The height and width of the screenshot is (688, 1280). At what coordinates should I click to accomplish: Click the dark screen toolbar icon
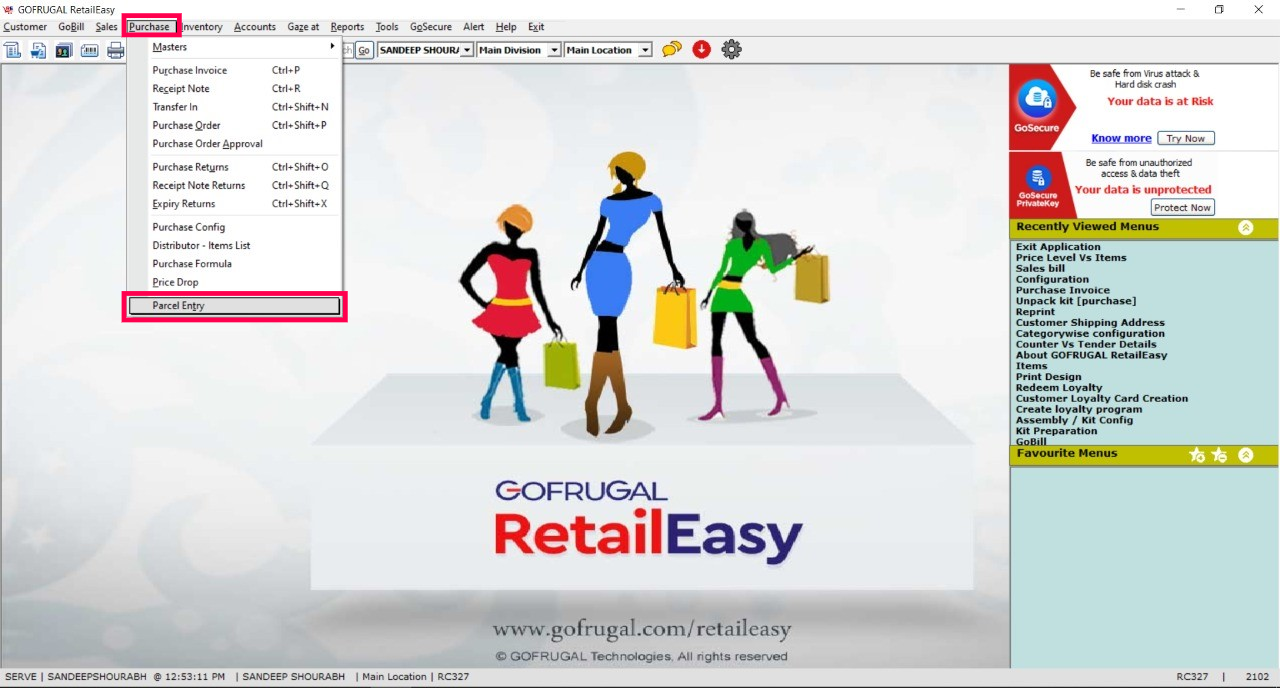pyautogui.click(x=63, y=50)
